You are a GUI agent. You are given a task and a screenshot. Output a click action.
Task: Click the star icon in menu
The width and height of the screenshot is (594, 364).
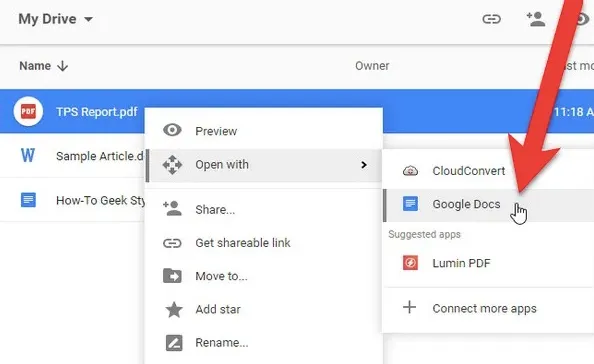tap(174, 310)
